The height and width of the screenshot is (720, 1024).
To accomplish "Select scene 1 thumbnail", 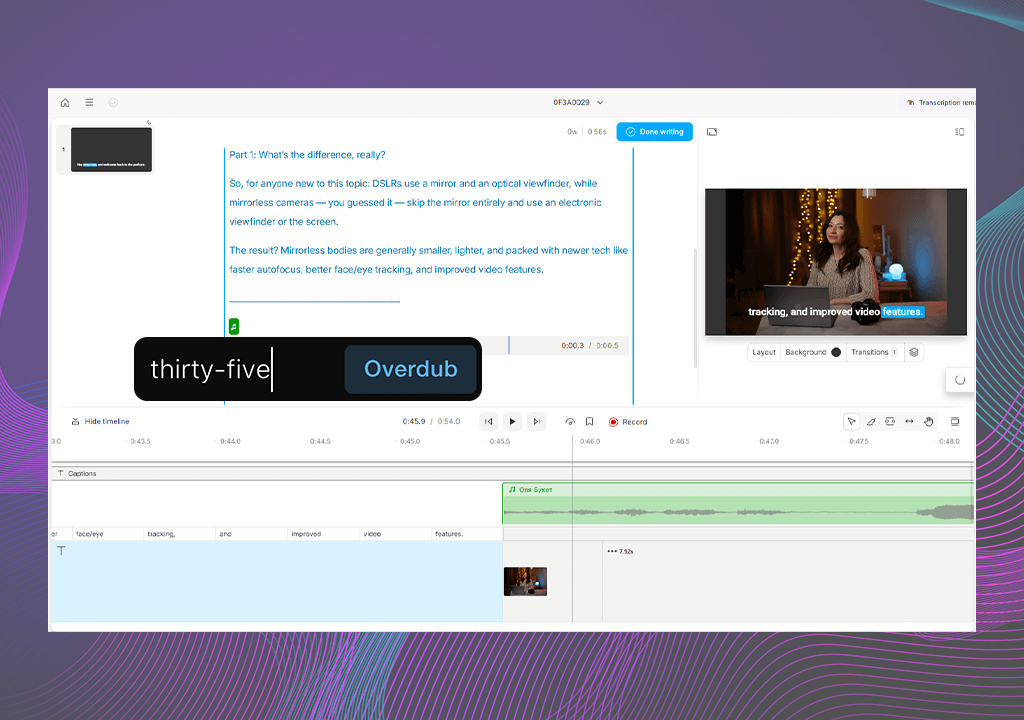I will pyautogui.click(x=112, y=150).
